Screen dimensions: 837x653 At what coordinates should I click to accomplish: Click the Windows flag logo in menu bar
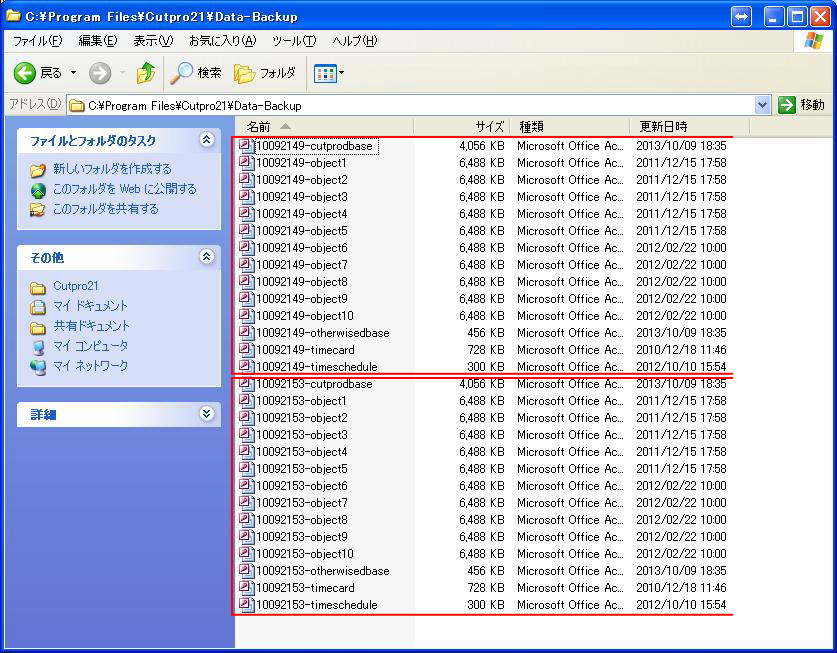pyautogui.click(x=814, y=41)
